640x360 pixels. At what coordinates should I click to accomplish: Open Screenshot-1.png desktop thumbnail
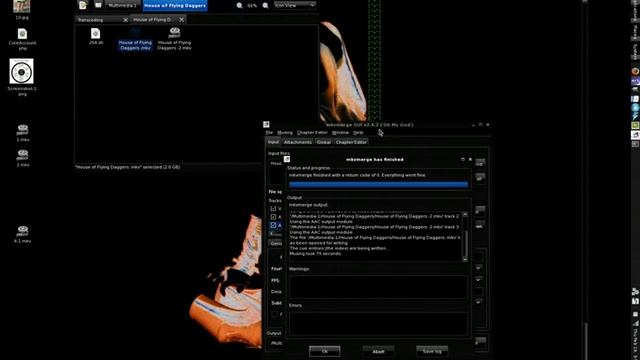click(x=22, y=77)
